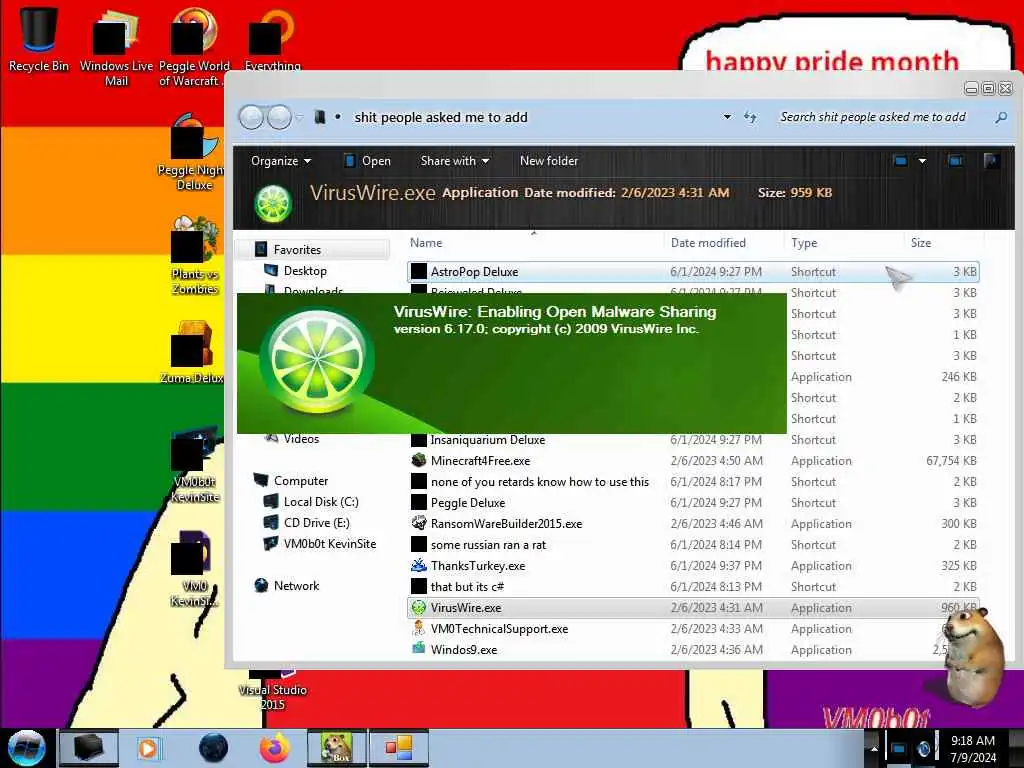Select the Everything desktop shortcut

point(272,39)
